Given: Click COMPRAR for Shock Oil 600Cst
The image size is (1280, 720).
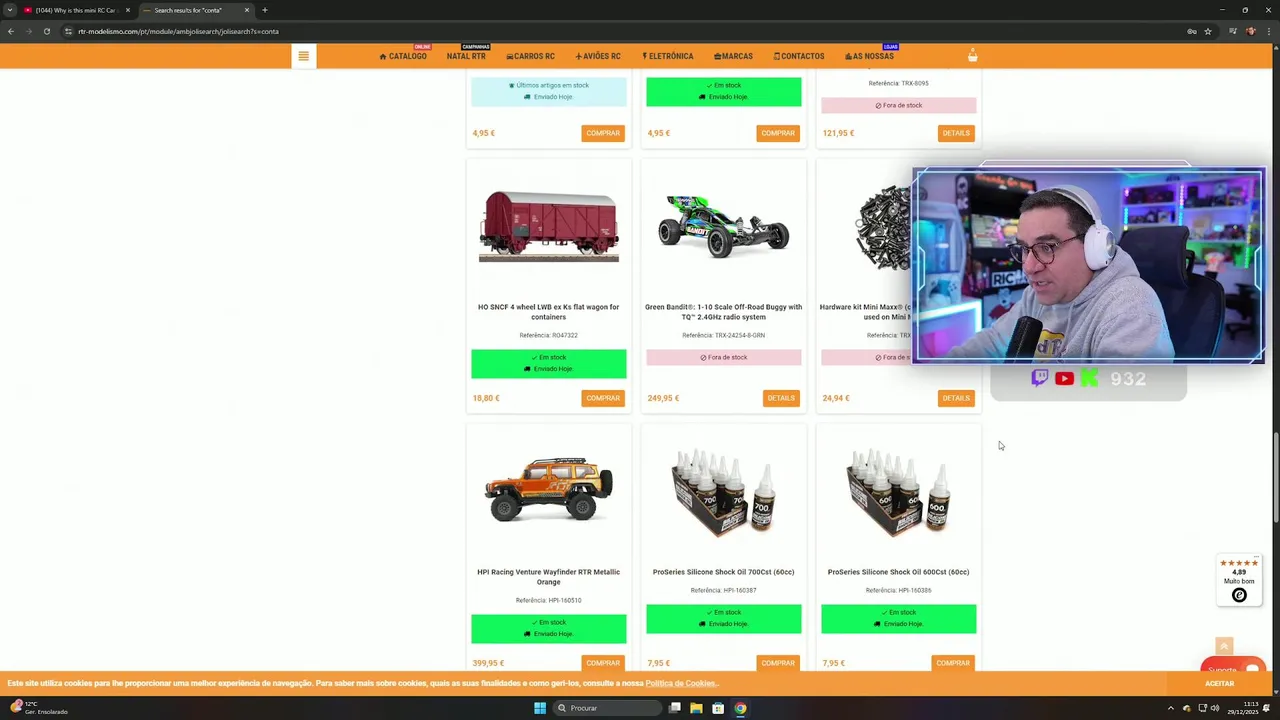Looking at the screenshot, I should point(953,662).
